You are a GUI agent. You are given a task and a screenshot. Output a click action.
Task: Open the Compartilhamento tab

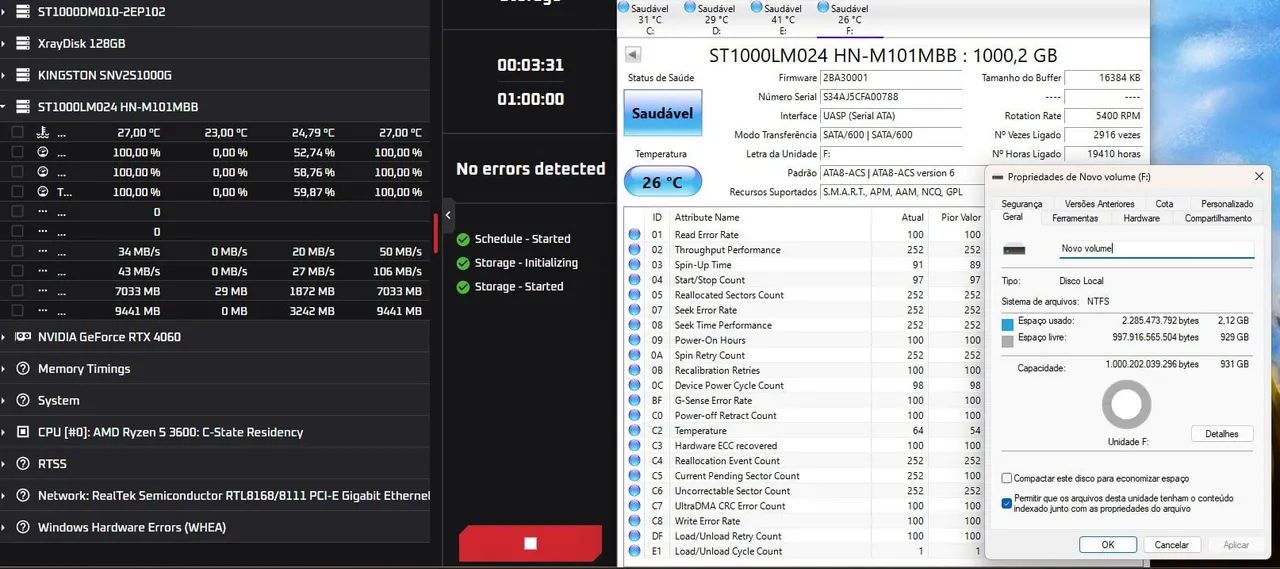[1218, 218]
